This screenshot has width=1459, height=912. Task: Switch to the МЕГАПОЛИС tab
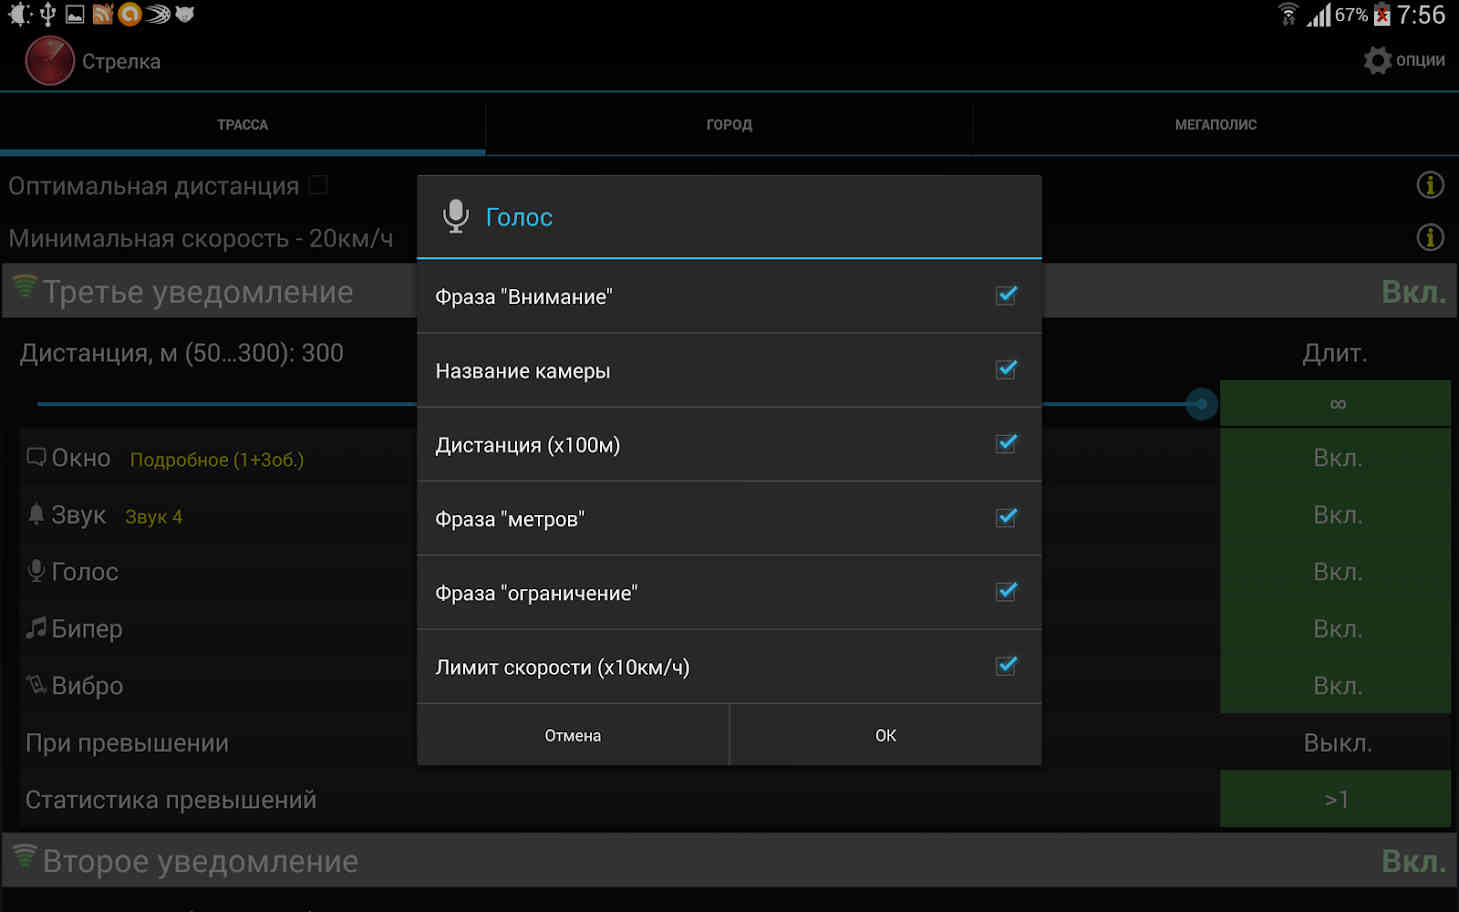click(x=1215, y=125)
